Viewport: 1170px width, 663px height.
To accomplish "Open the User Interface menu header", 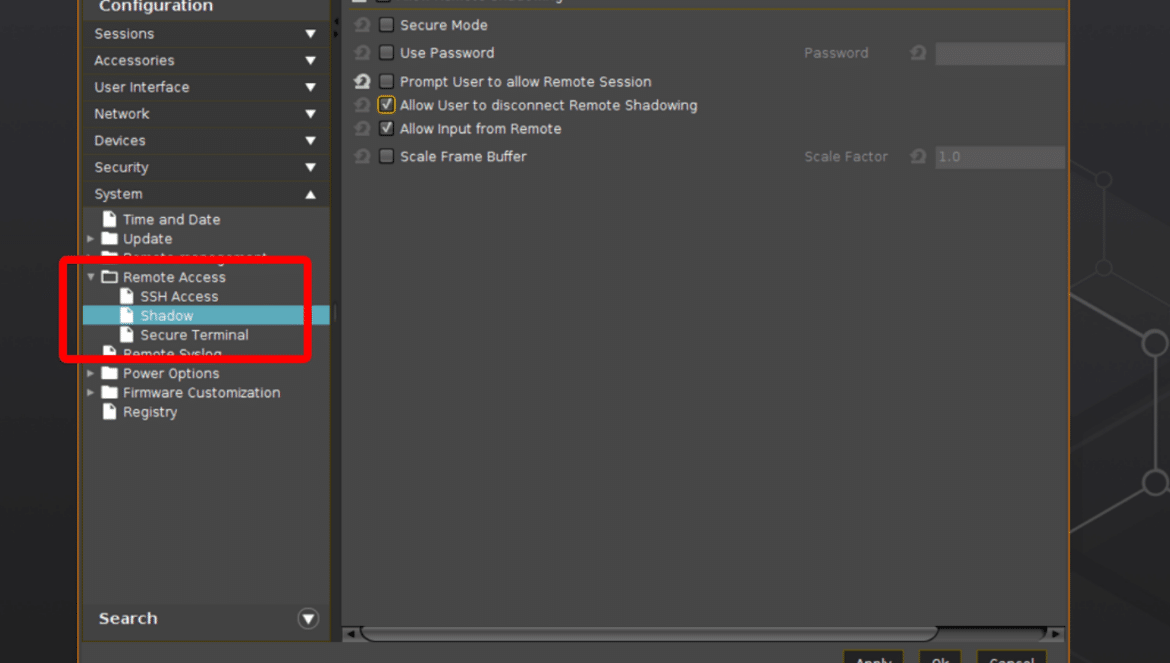I will [x=206, y=88].
